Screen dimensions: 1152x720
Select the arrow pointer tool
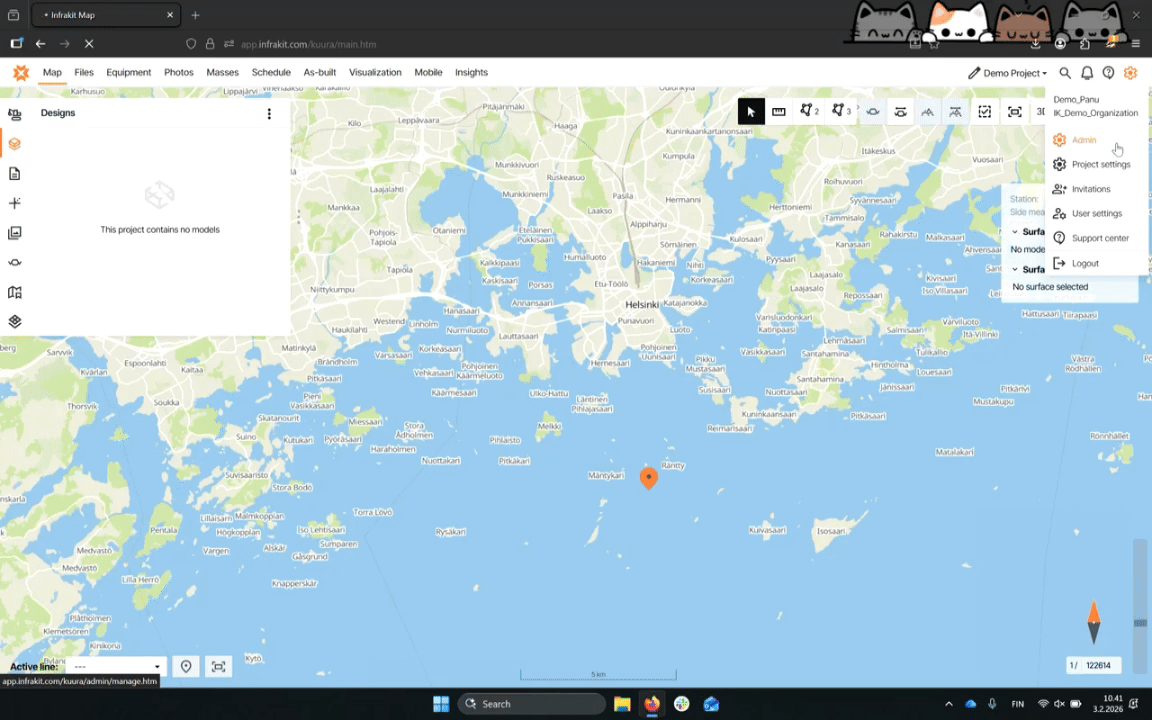click(751, 112)
